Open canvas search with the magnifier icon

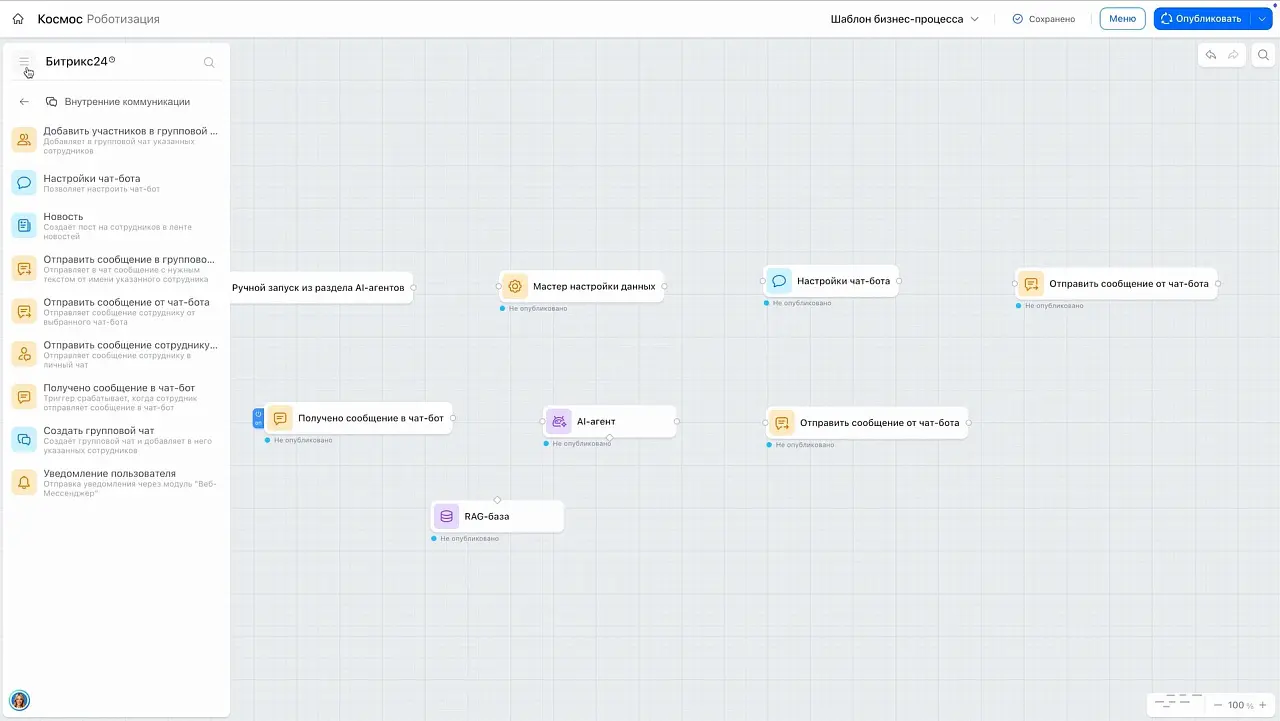pyautogui.click(x=1263, y=55)
